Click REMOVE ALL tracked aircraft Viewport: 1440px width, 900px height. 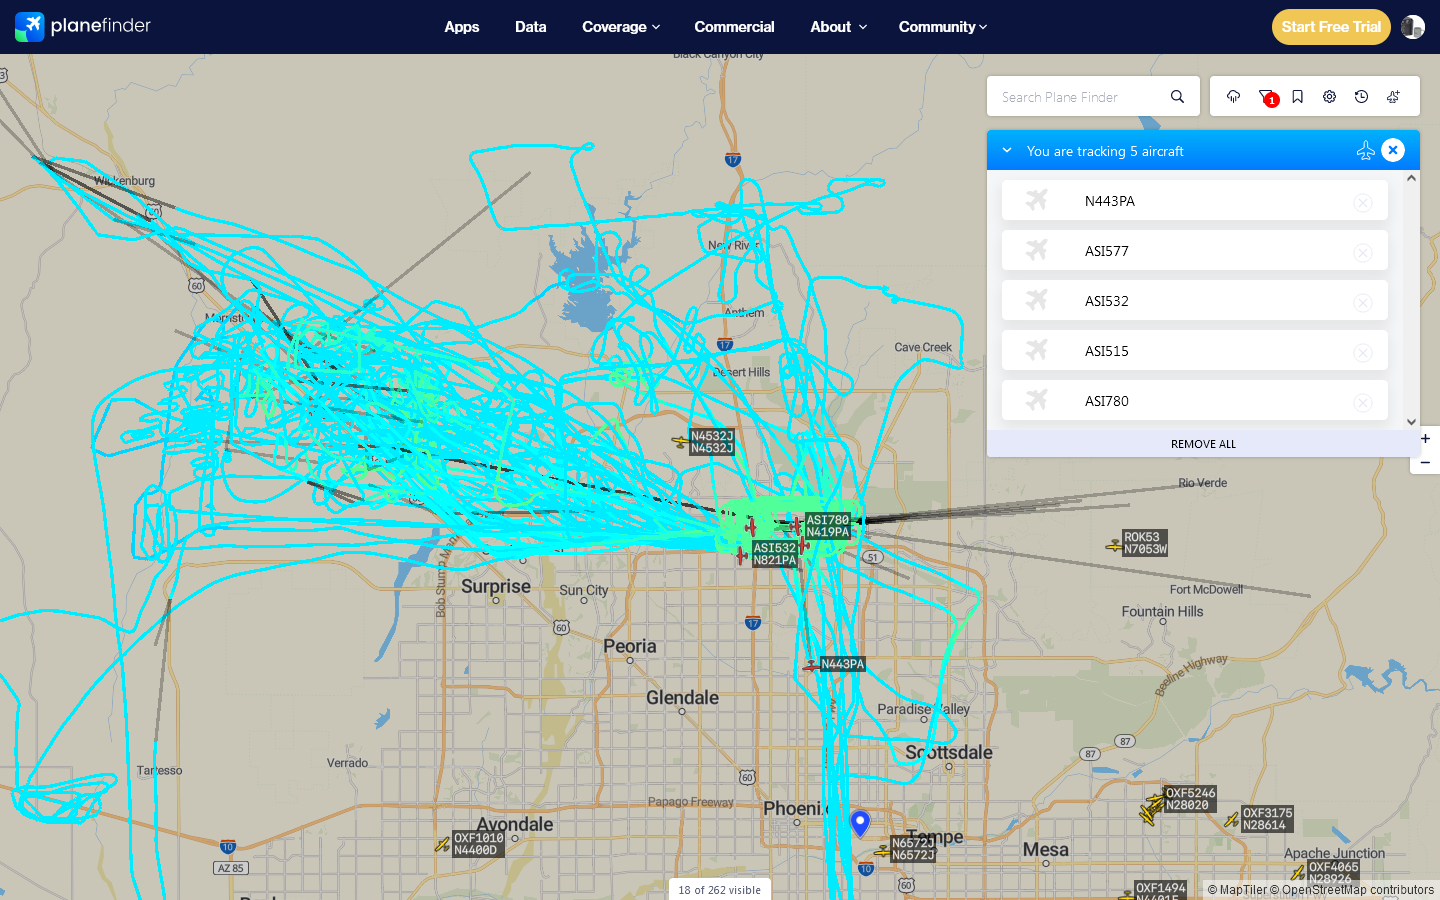pos(1203,444)
